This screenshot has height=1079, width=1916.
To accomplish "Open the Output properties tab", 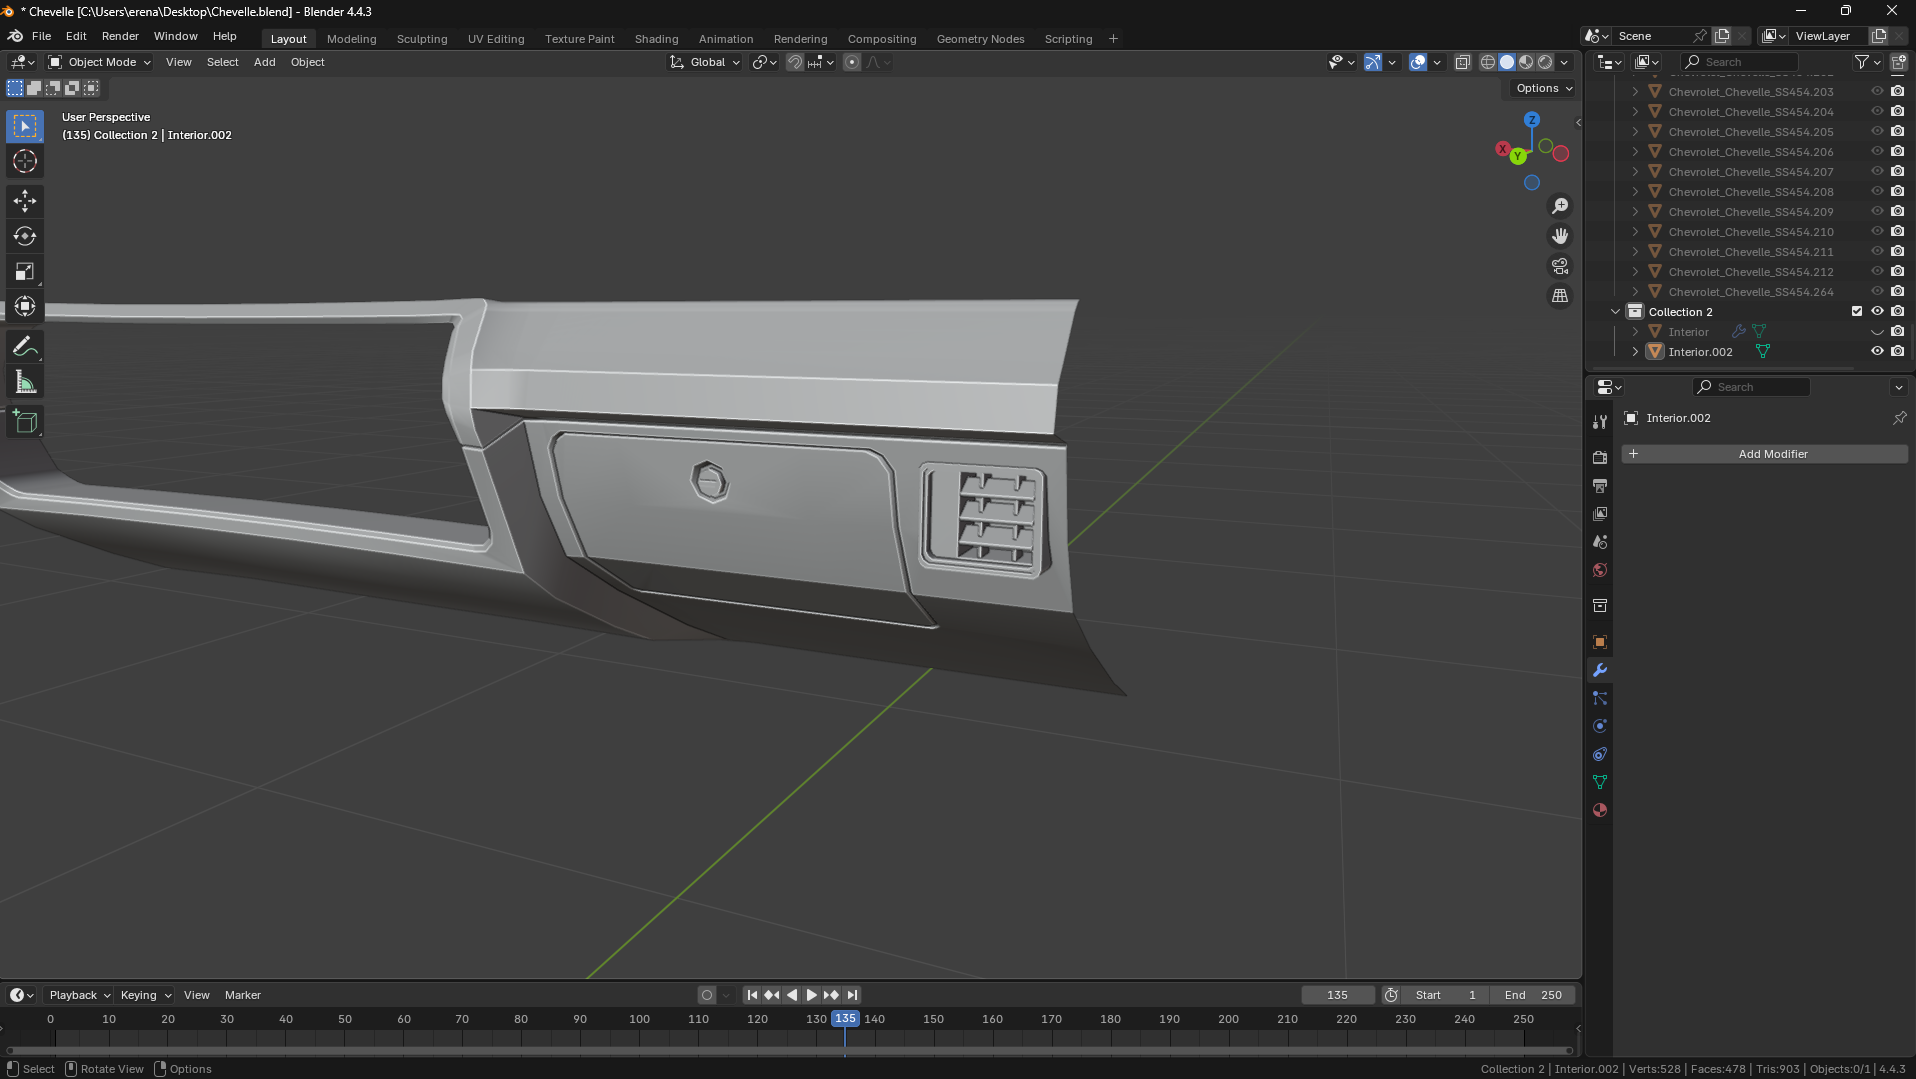I will tap(1600, 485).
